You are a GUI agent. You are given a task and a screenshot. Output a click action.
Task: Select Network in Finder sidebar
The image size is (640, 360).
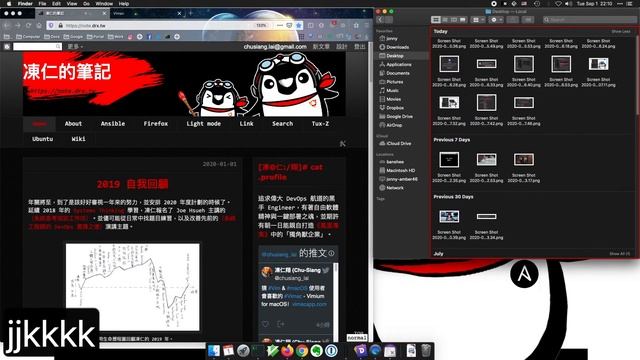point(395,188)
